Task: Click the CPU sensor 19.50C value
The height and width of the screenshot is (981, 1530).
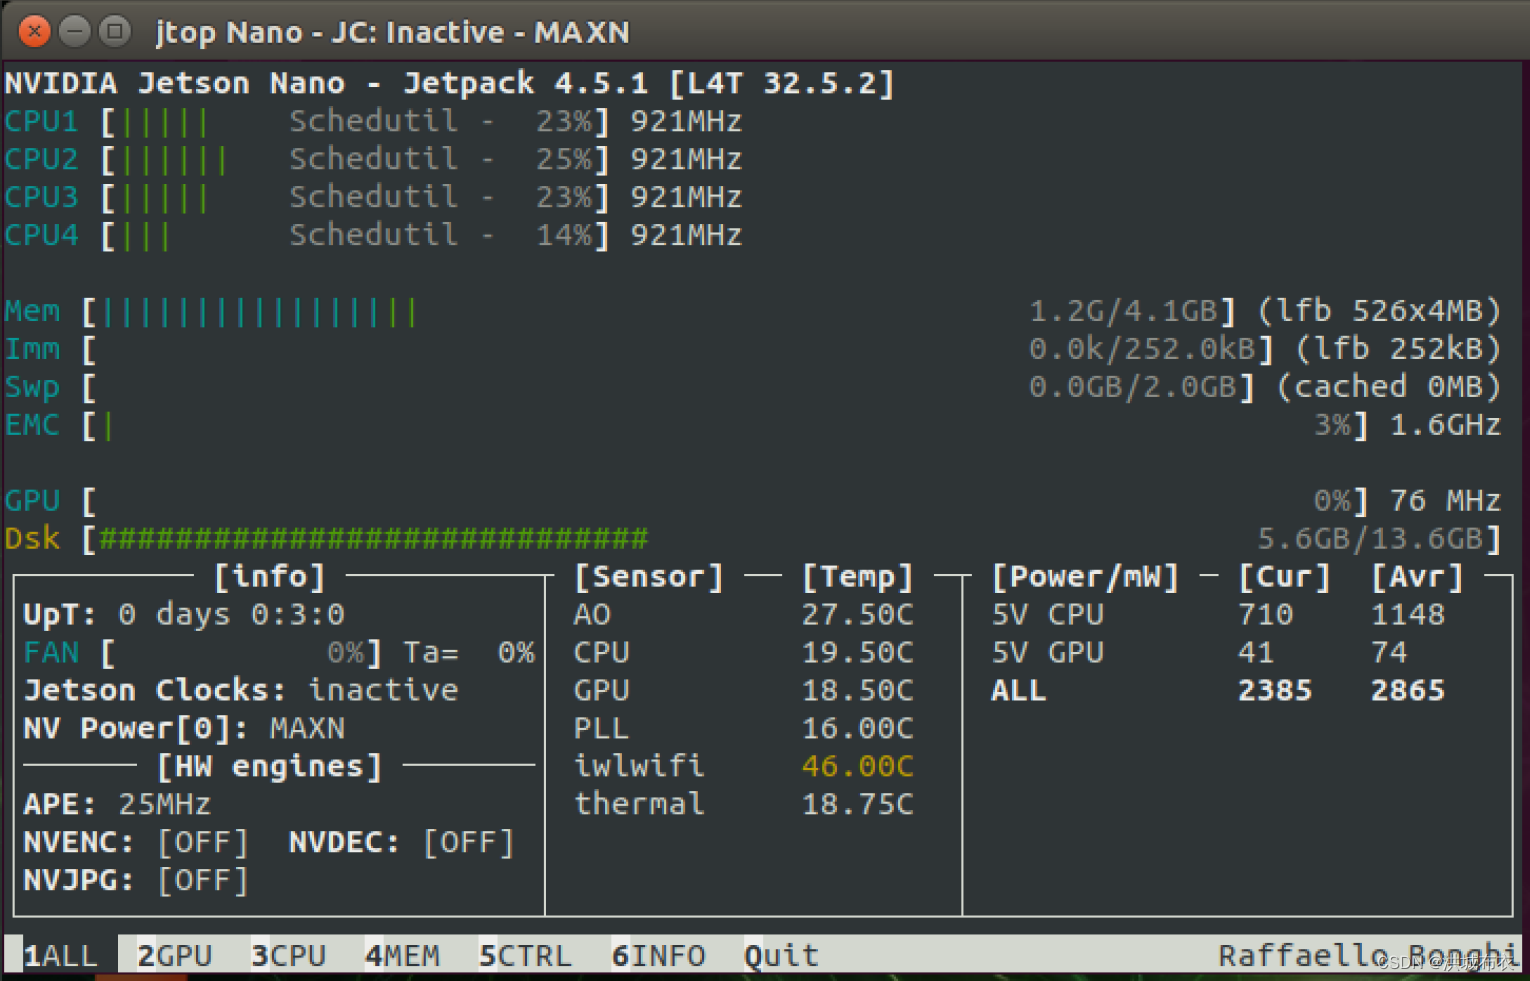Action: [x=858, y=652]
